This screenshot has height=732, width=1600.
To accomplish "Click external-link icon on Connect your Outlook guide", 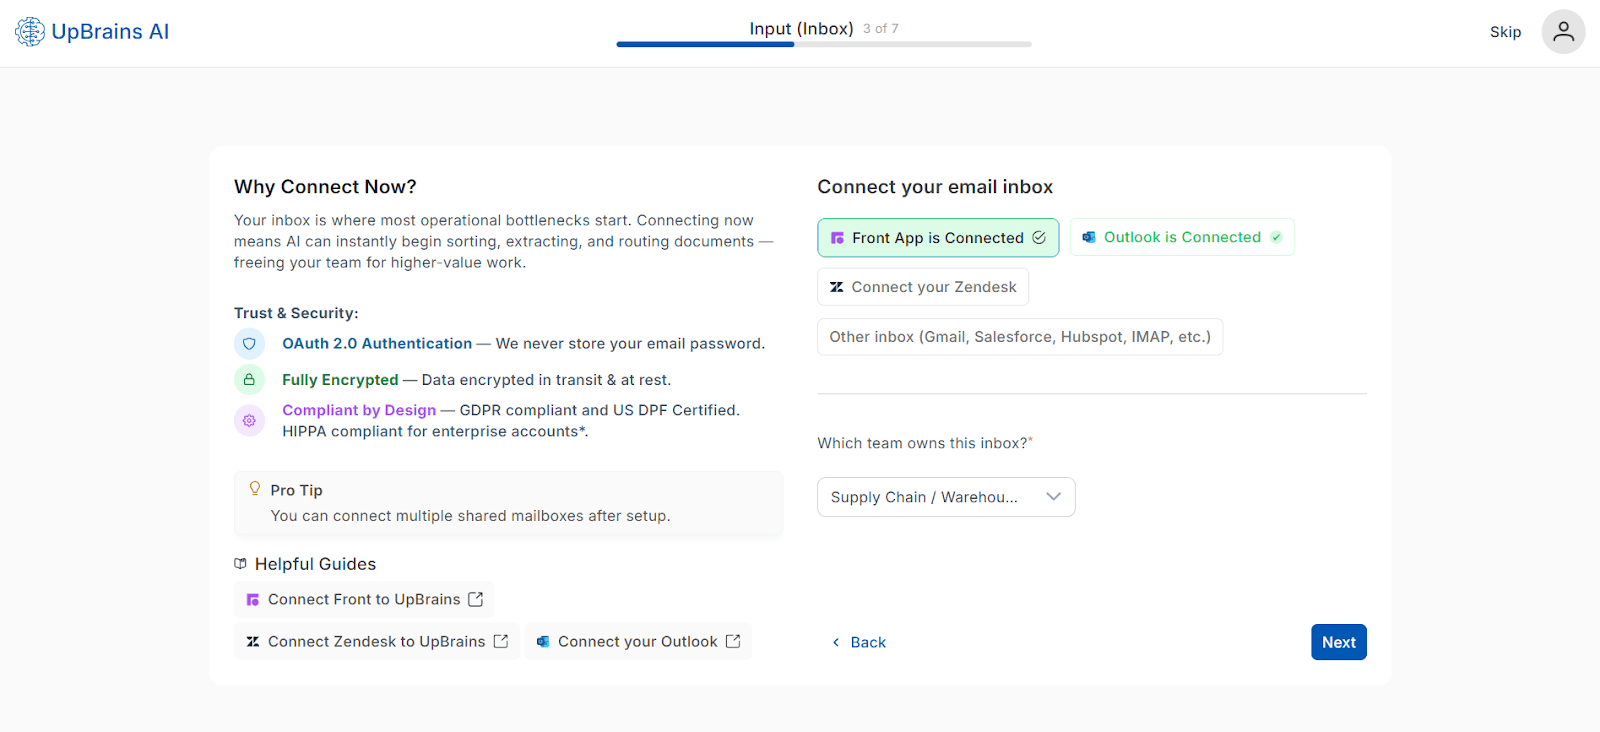I will [733, 641].
